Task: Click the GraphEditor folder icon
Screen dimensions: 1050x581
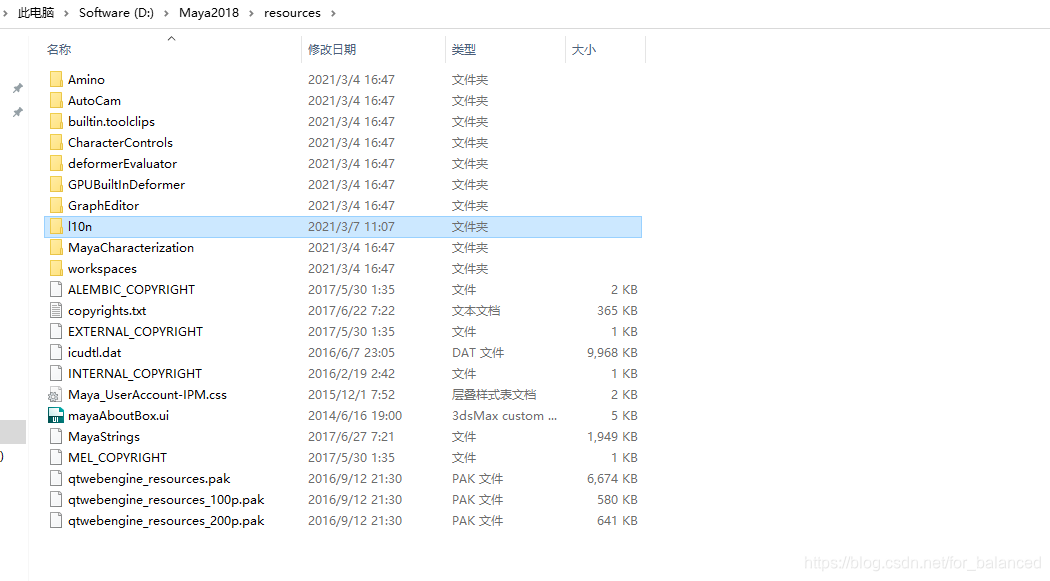Action: point(56,205)
